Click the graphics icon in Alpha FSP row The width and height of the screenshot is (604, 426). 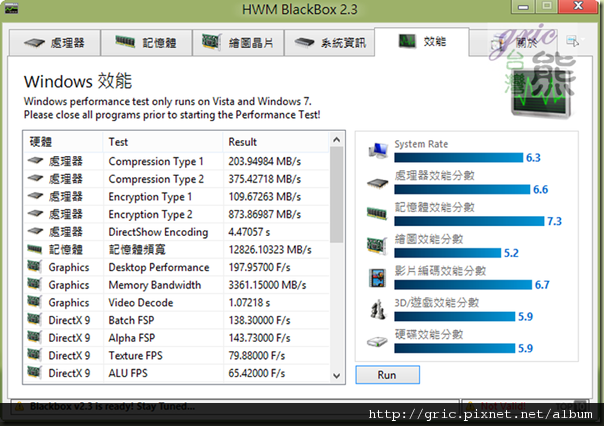(34, 337)
